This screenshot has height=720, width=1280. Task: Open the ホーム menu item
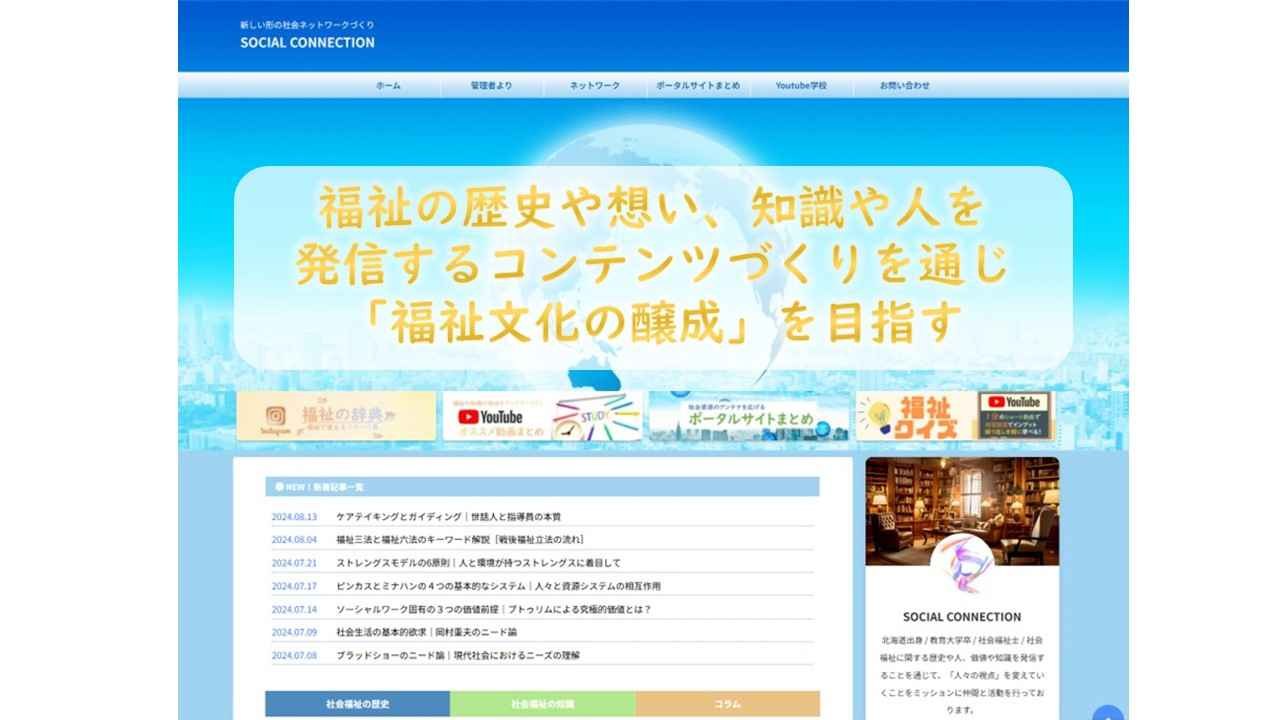pyautogui.click(x=390, y=85)
